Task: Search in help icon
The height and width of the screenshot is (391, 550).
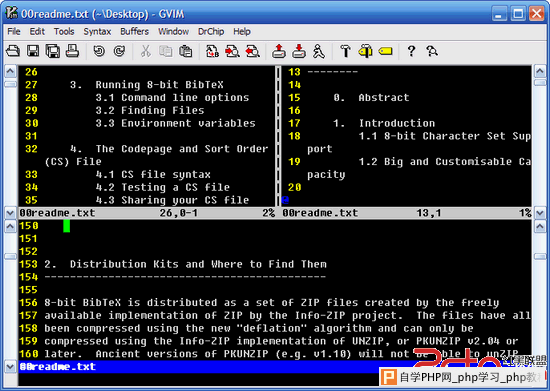Action: pos(432,51)
